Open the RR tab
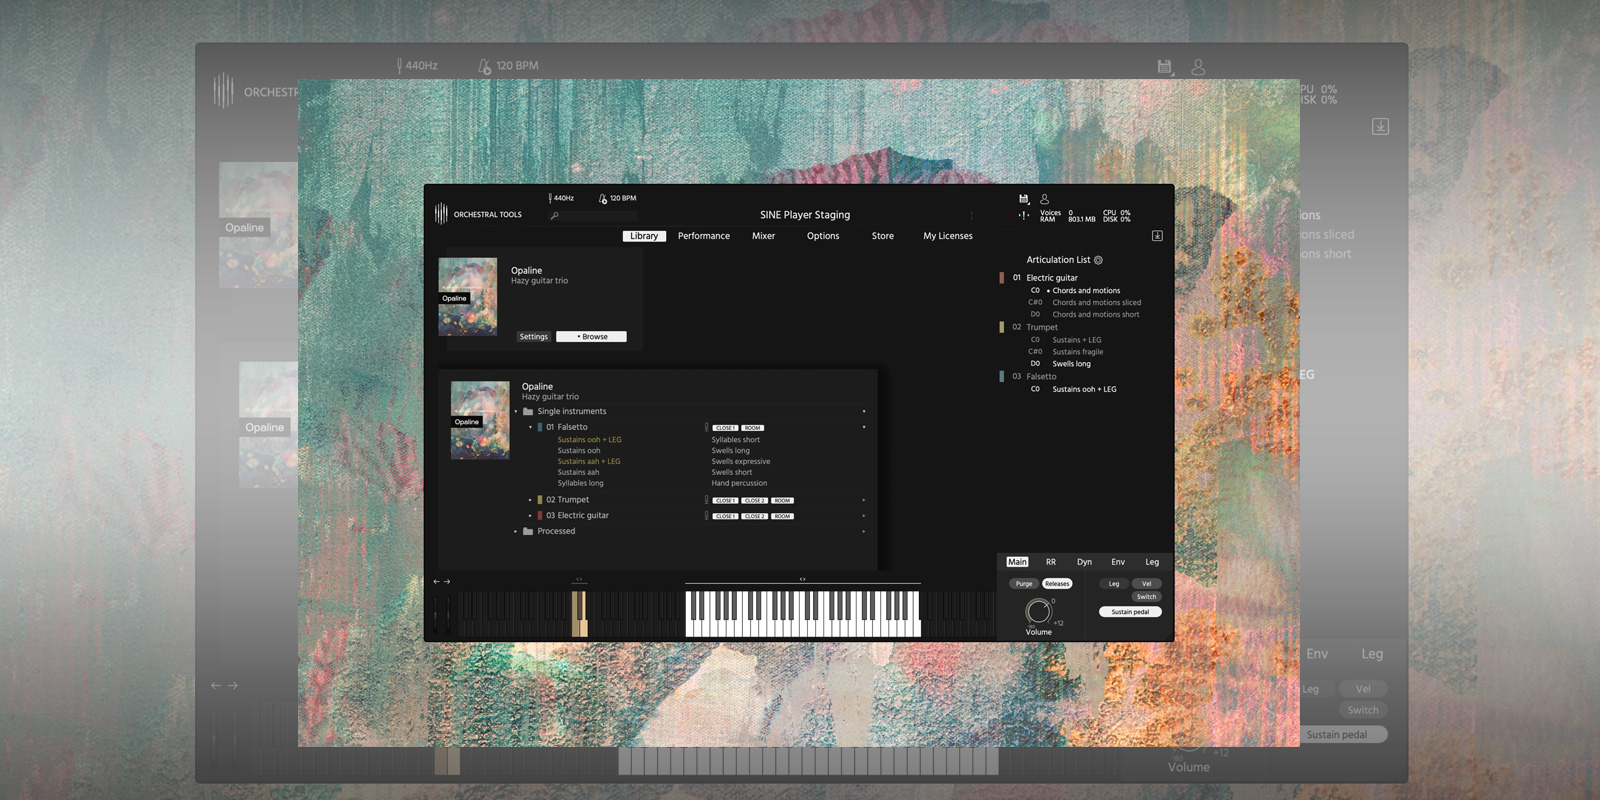This screenshot has height=800, width=1600. (x=1051, y=562)
